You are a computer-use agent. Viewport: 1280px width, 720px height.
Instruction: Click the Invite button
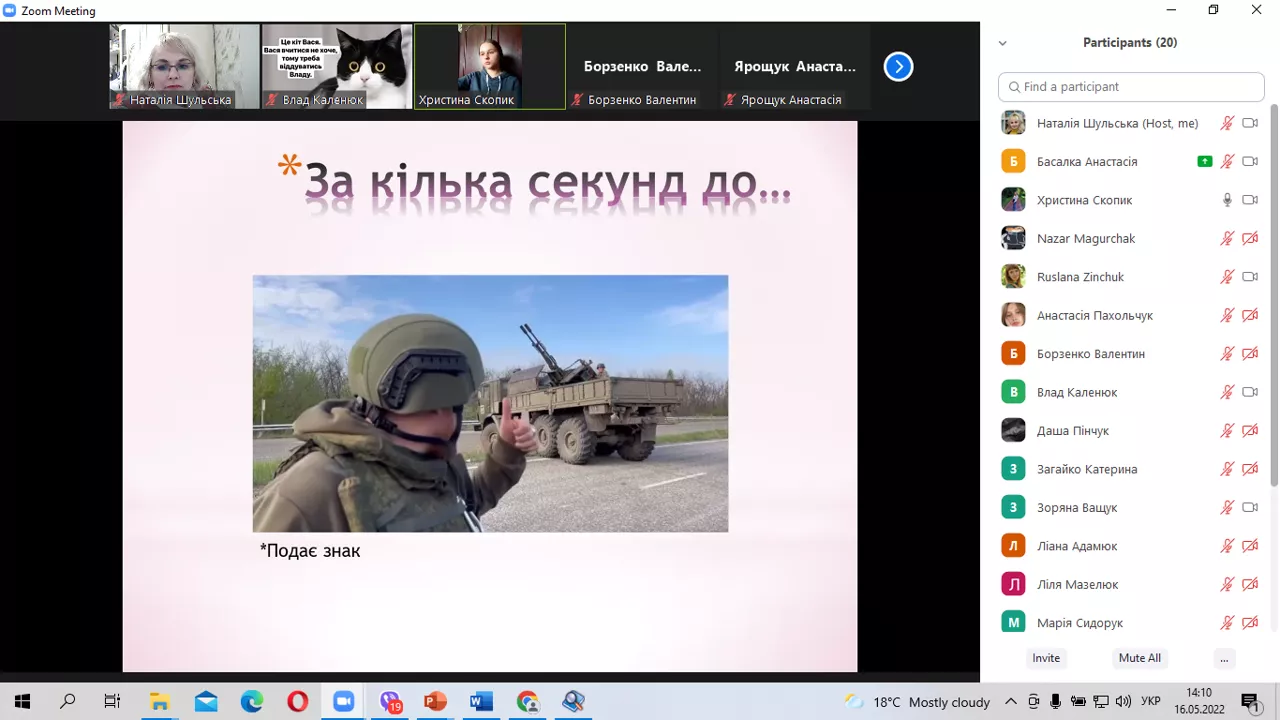coord(1046,658)
